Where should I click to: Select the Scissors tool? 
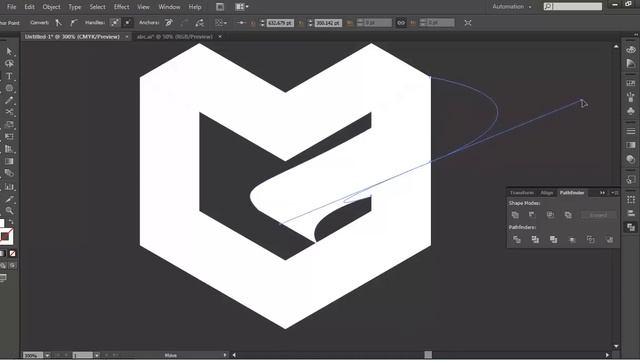point(9,112)
